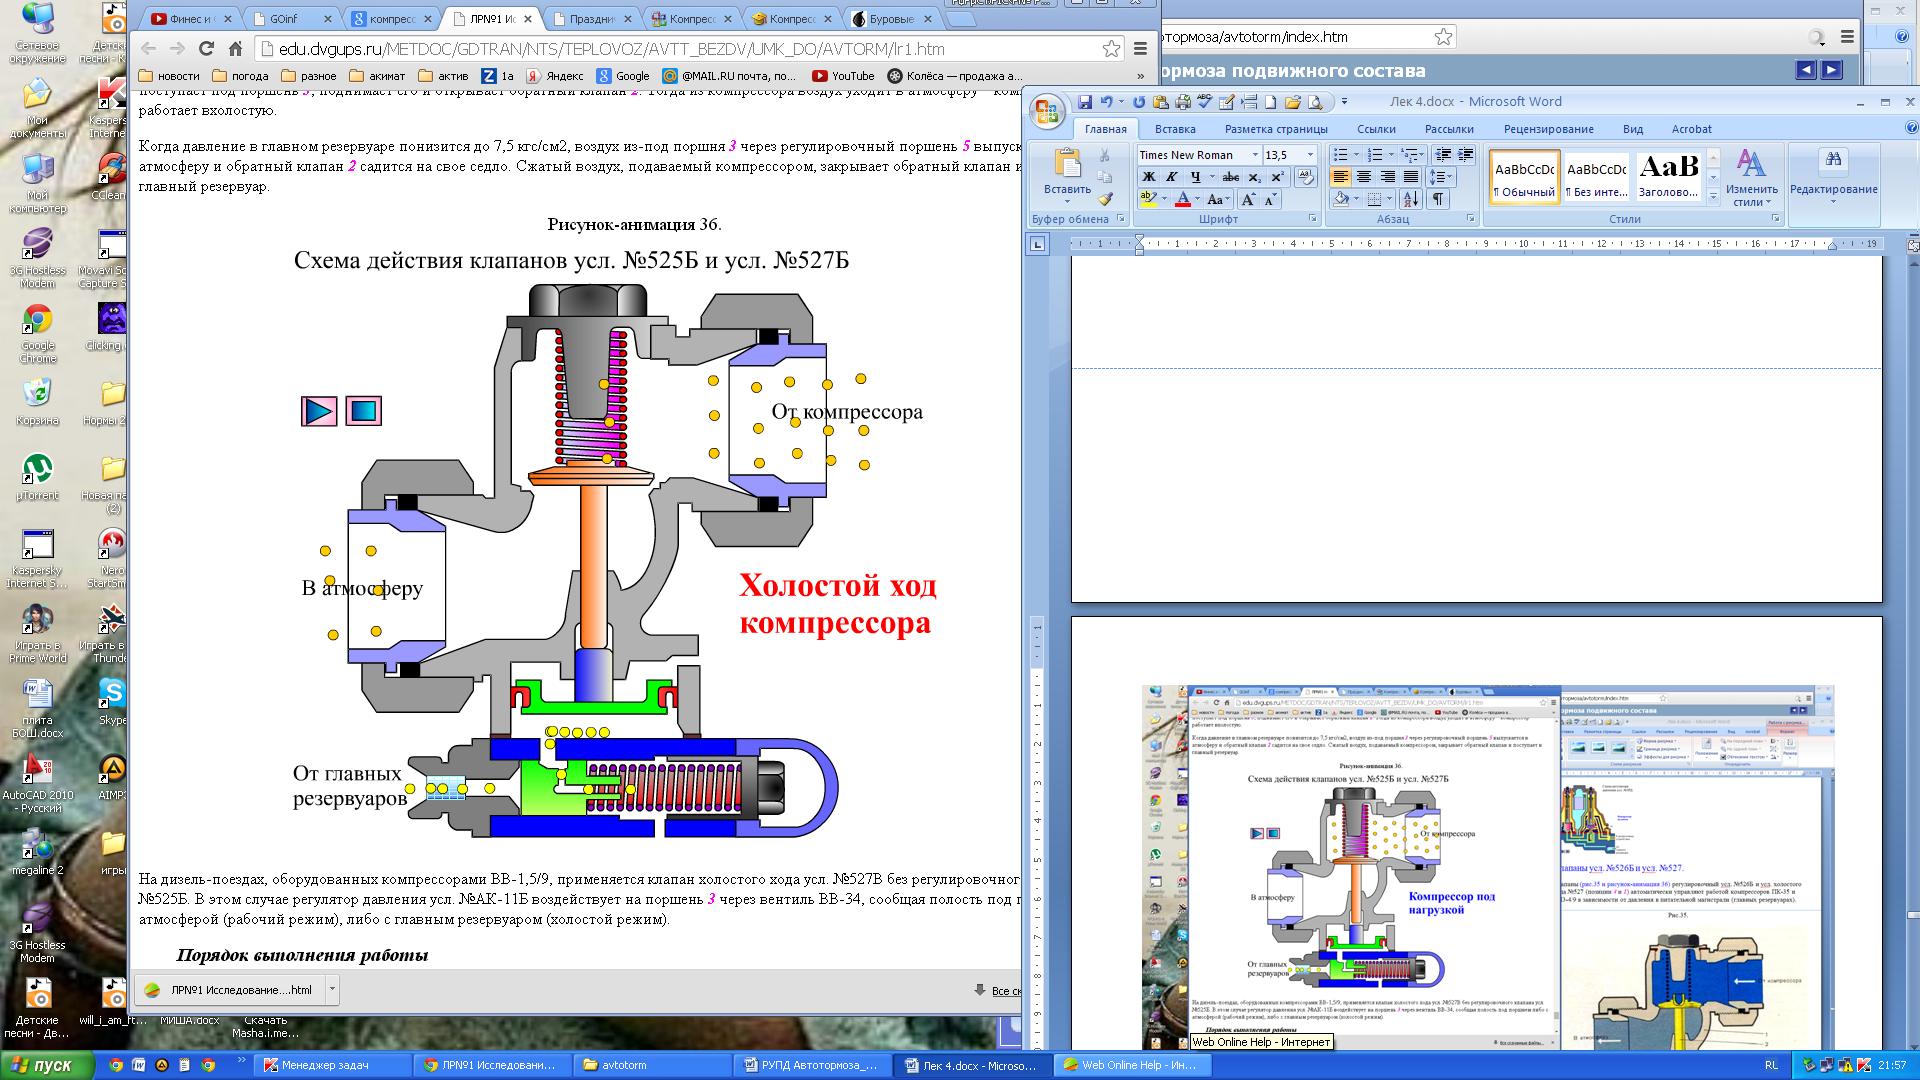Viewport: 1920px width, 1080px height.
Task: Toggle bold Ж formatting in Word
Action: click(1149, 177)
